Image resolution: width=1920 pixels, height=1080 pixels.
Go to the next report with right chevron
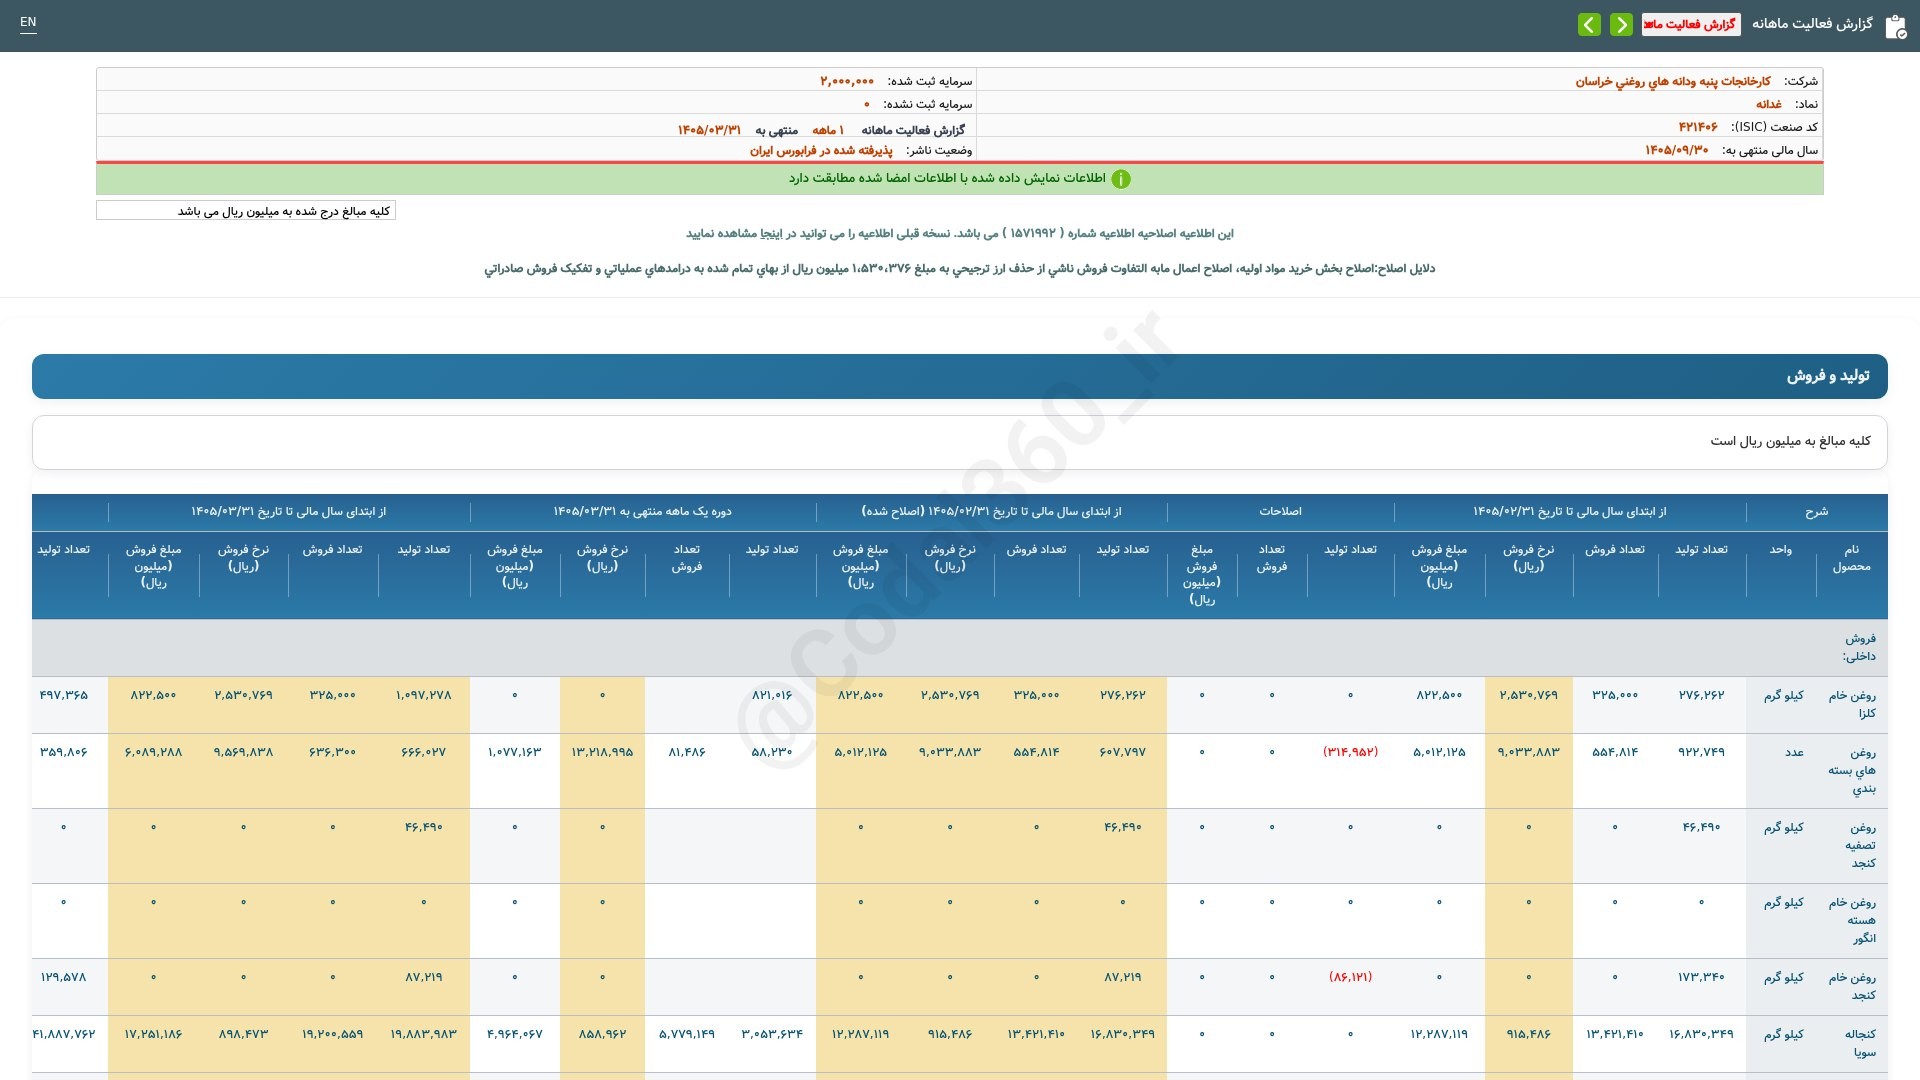(x=1621, y=24)
